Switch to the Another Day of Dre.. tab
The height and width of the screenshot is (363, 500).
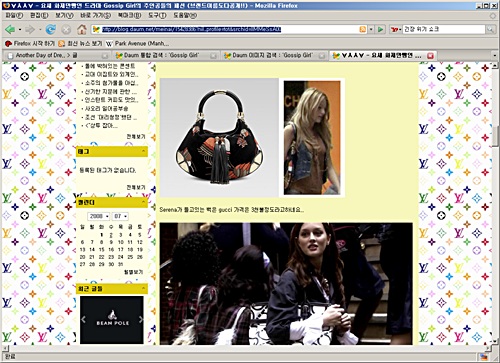[46, 55]
